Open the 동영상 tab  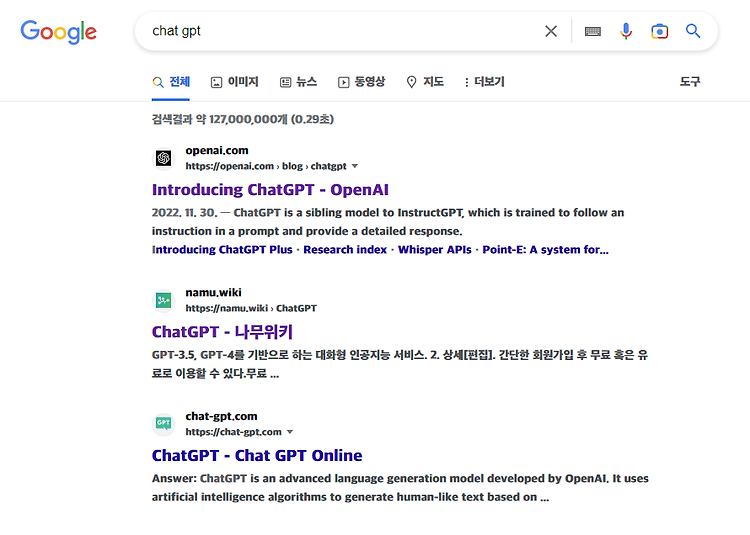pos(362,82)
